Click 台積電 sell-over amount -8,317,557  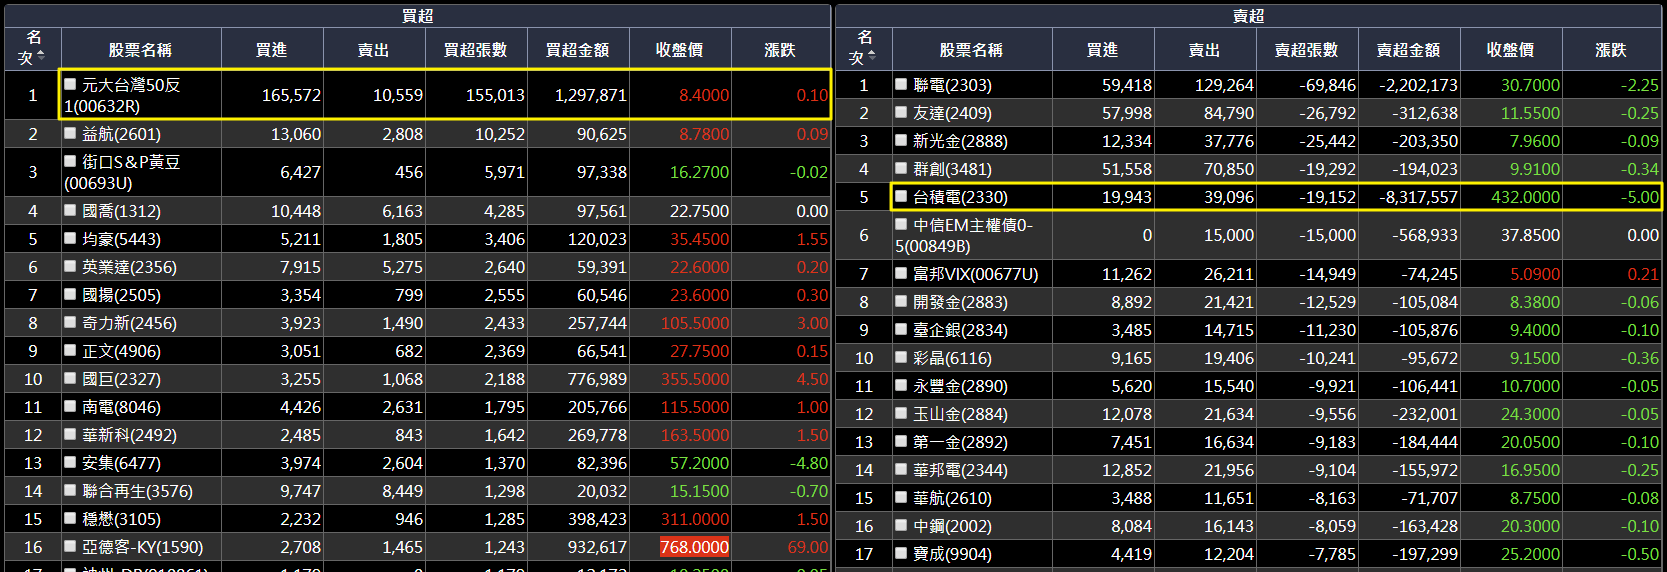1418,197
